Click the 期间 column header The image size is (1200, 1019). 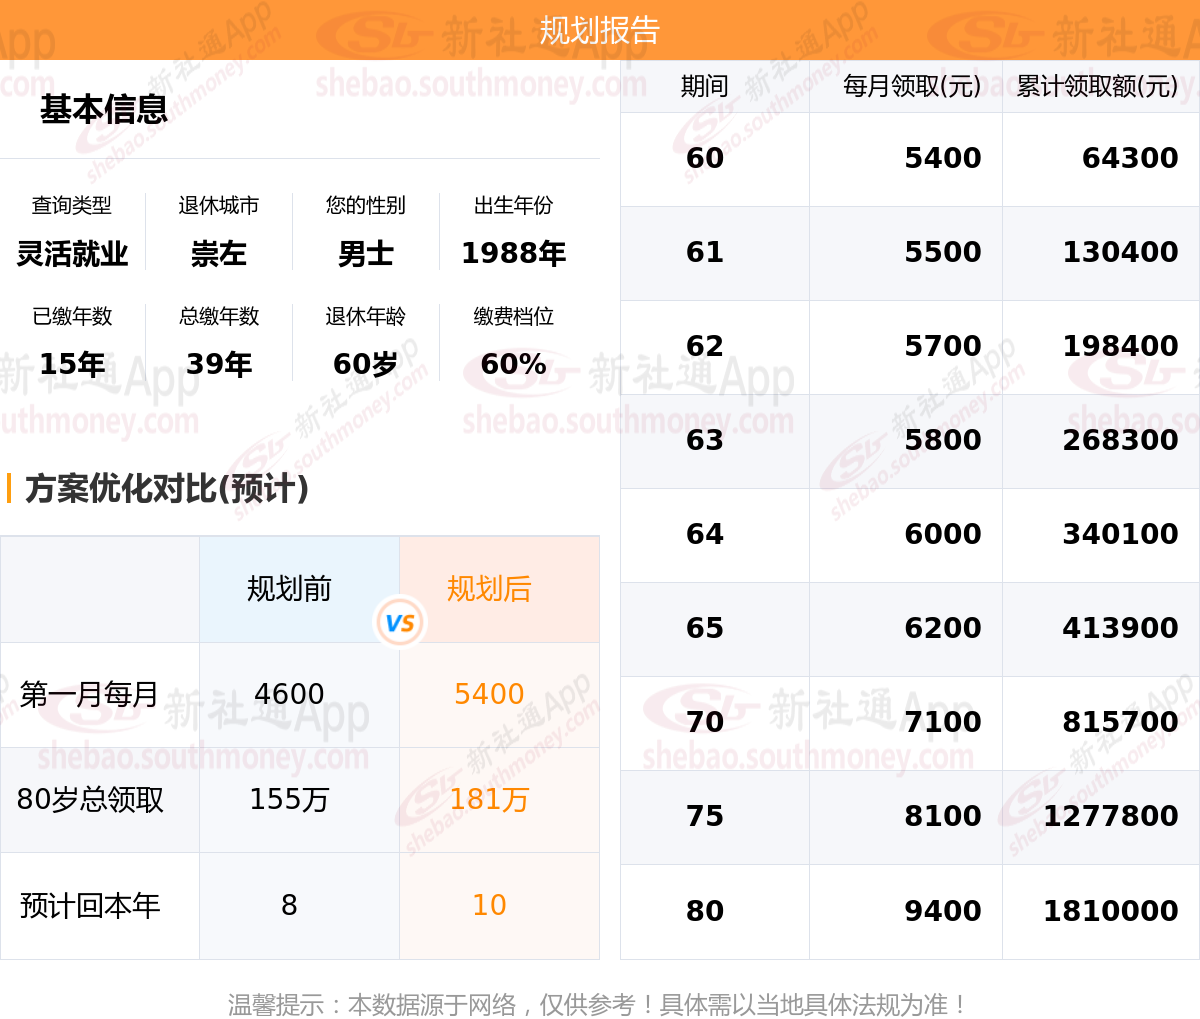point(705,86)
